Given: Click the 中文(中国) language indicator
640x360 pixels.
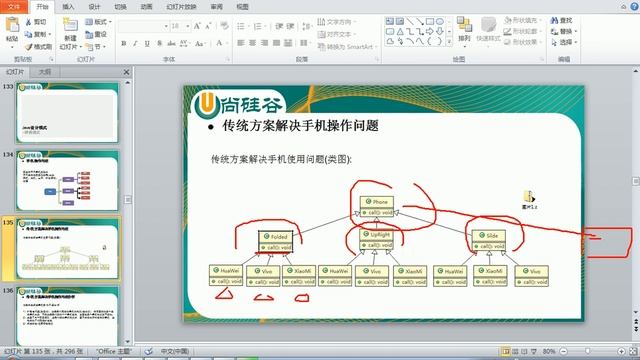Looking at the screenshot, I should 174,351.
